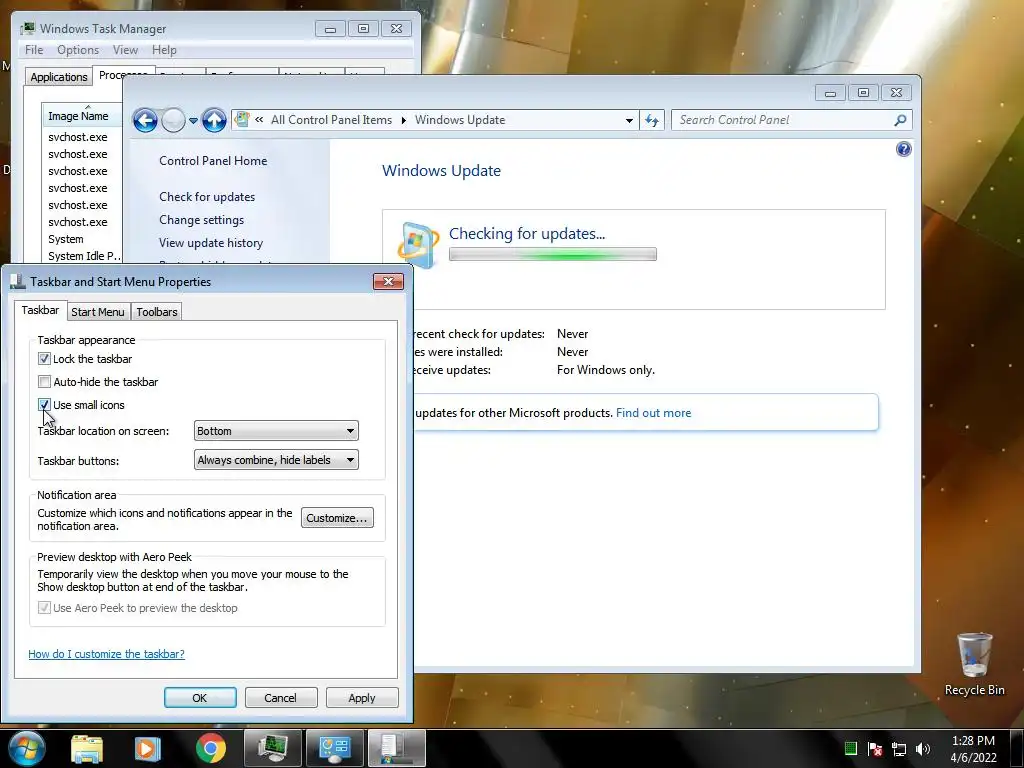The image size is (1024, 768).
Task: Click the address bar Control Panel icon
Action: [242, 120]
